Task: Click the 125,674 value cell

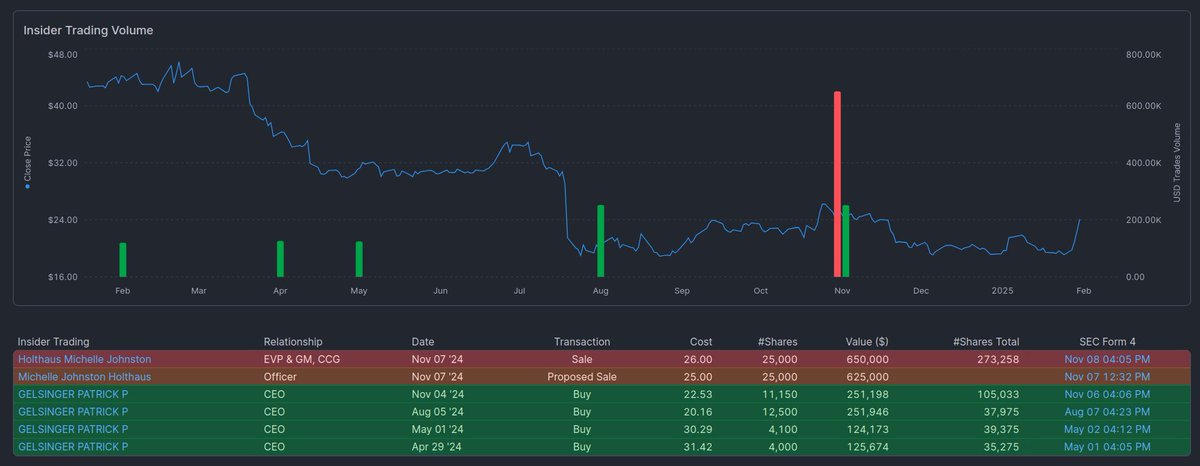Action: pyautogui.click(x=868, y=448)
